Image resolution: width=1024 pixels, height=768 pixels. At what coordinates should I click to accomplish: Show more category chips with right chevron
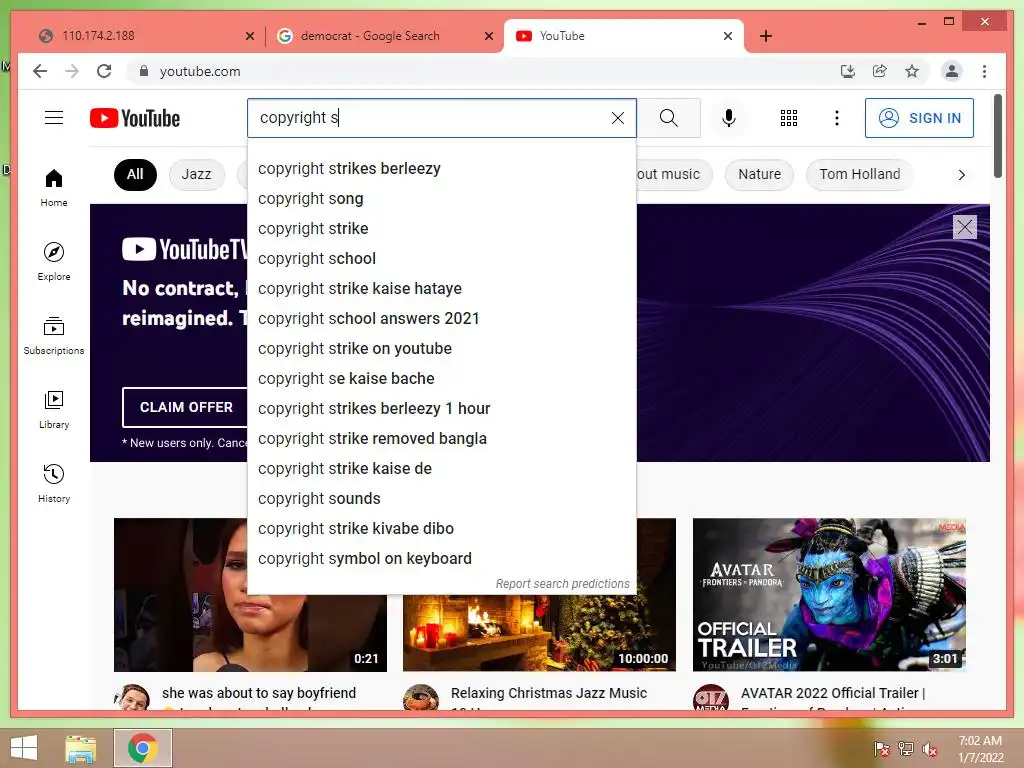961,174
